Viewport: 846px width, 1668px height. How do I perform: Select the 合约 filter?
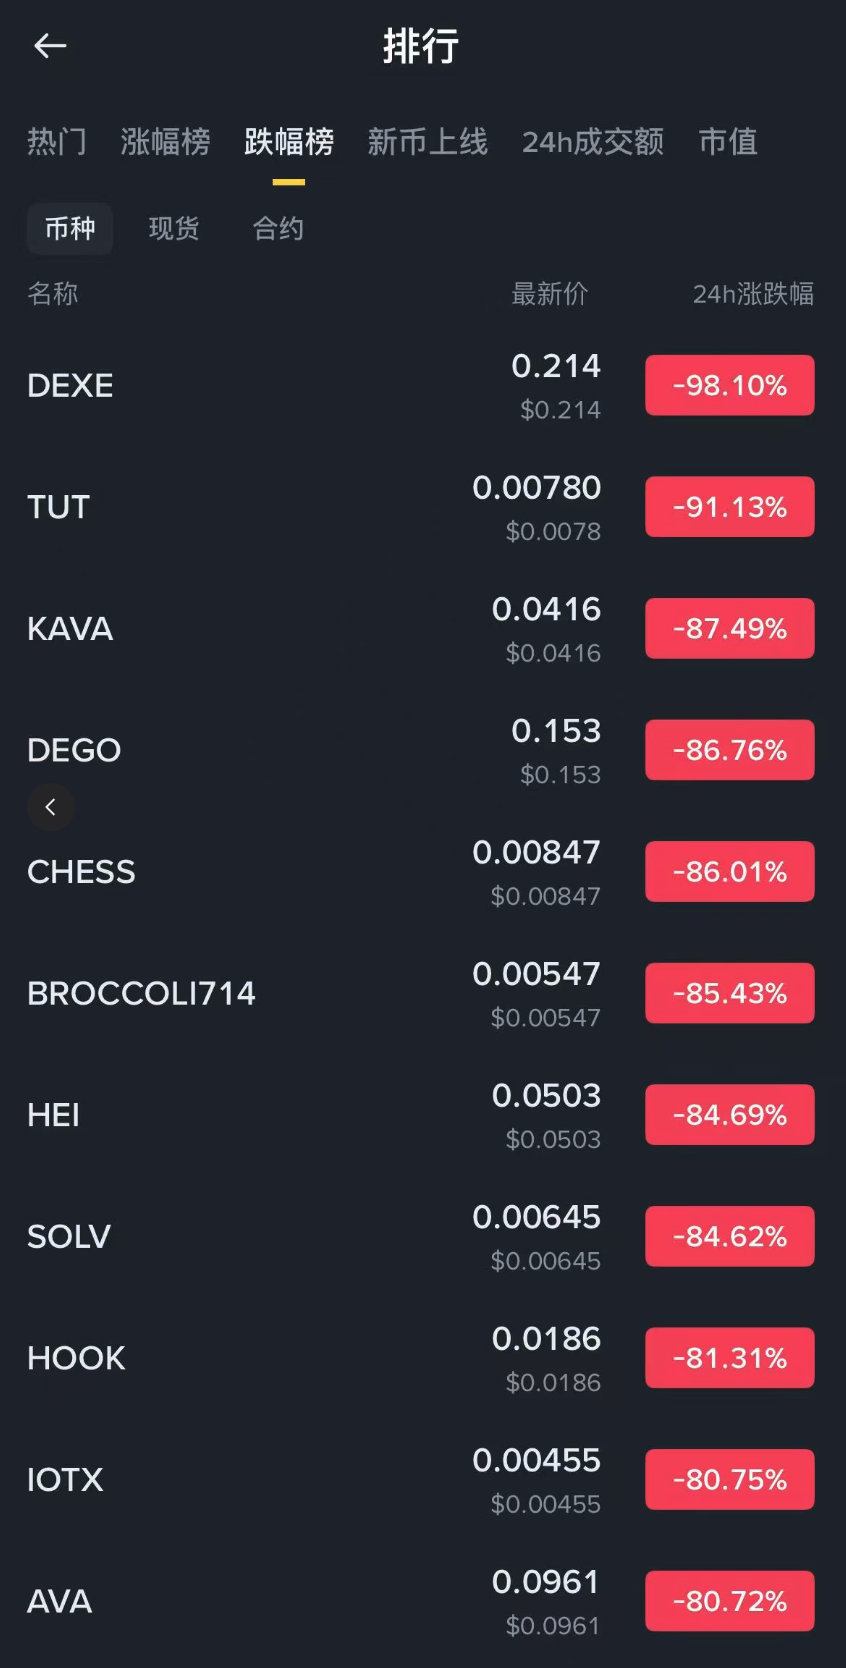pyautogui.click(x=278, y=228)
